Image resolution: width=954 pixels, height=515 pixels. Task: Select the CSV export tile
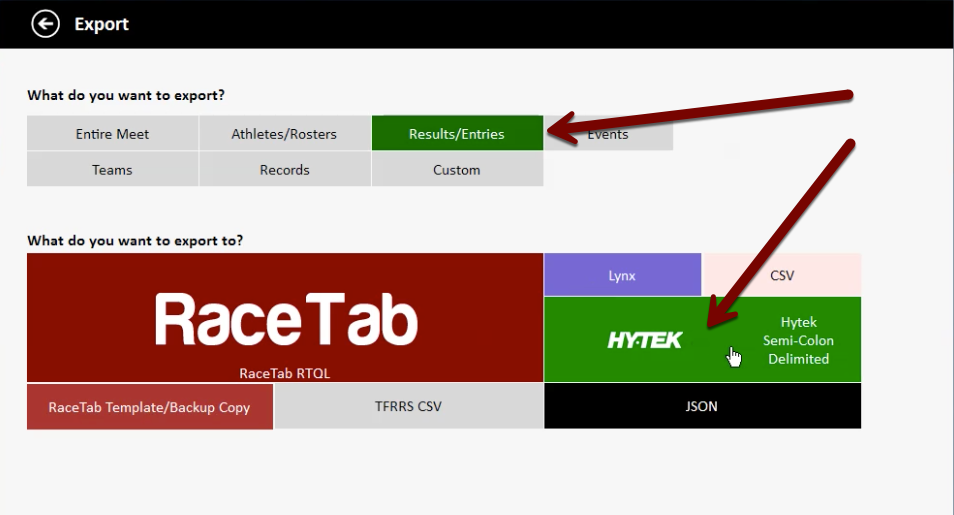click(x=782, y=275)
